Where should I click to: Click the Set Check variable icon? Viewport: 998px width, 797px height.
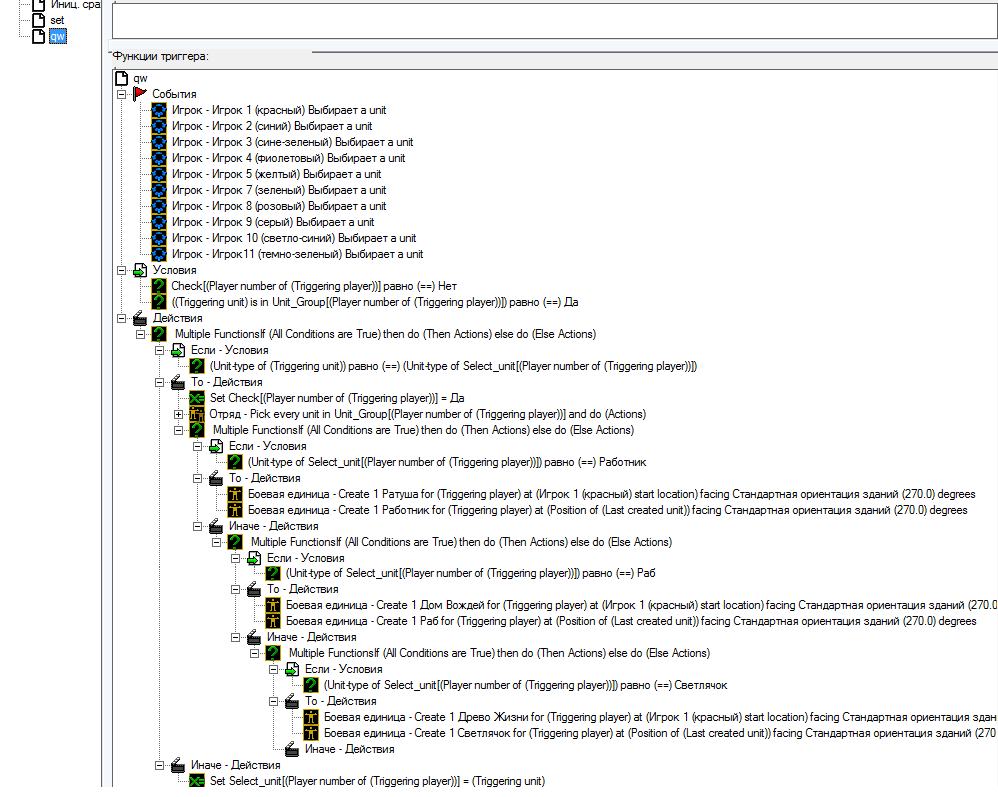coord(197,398)
